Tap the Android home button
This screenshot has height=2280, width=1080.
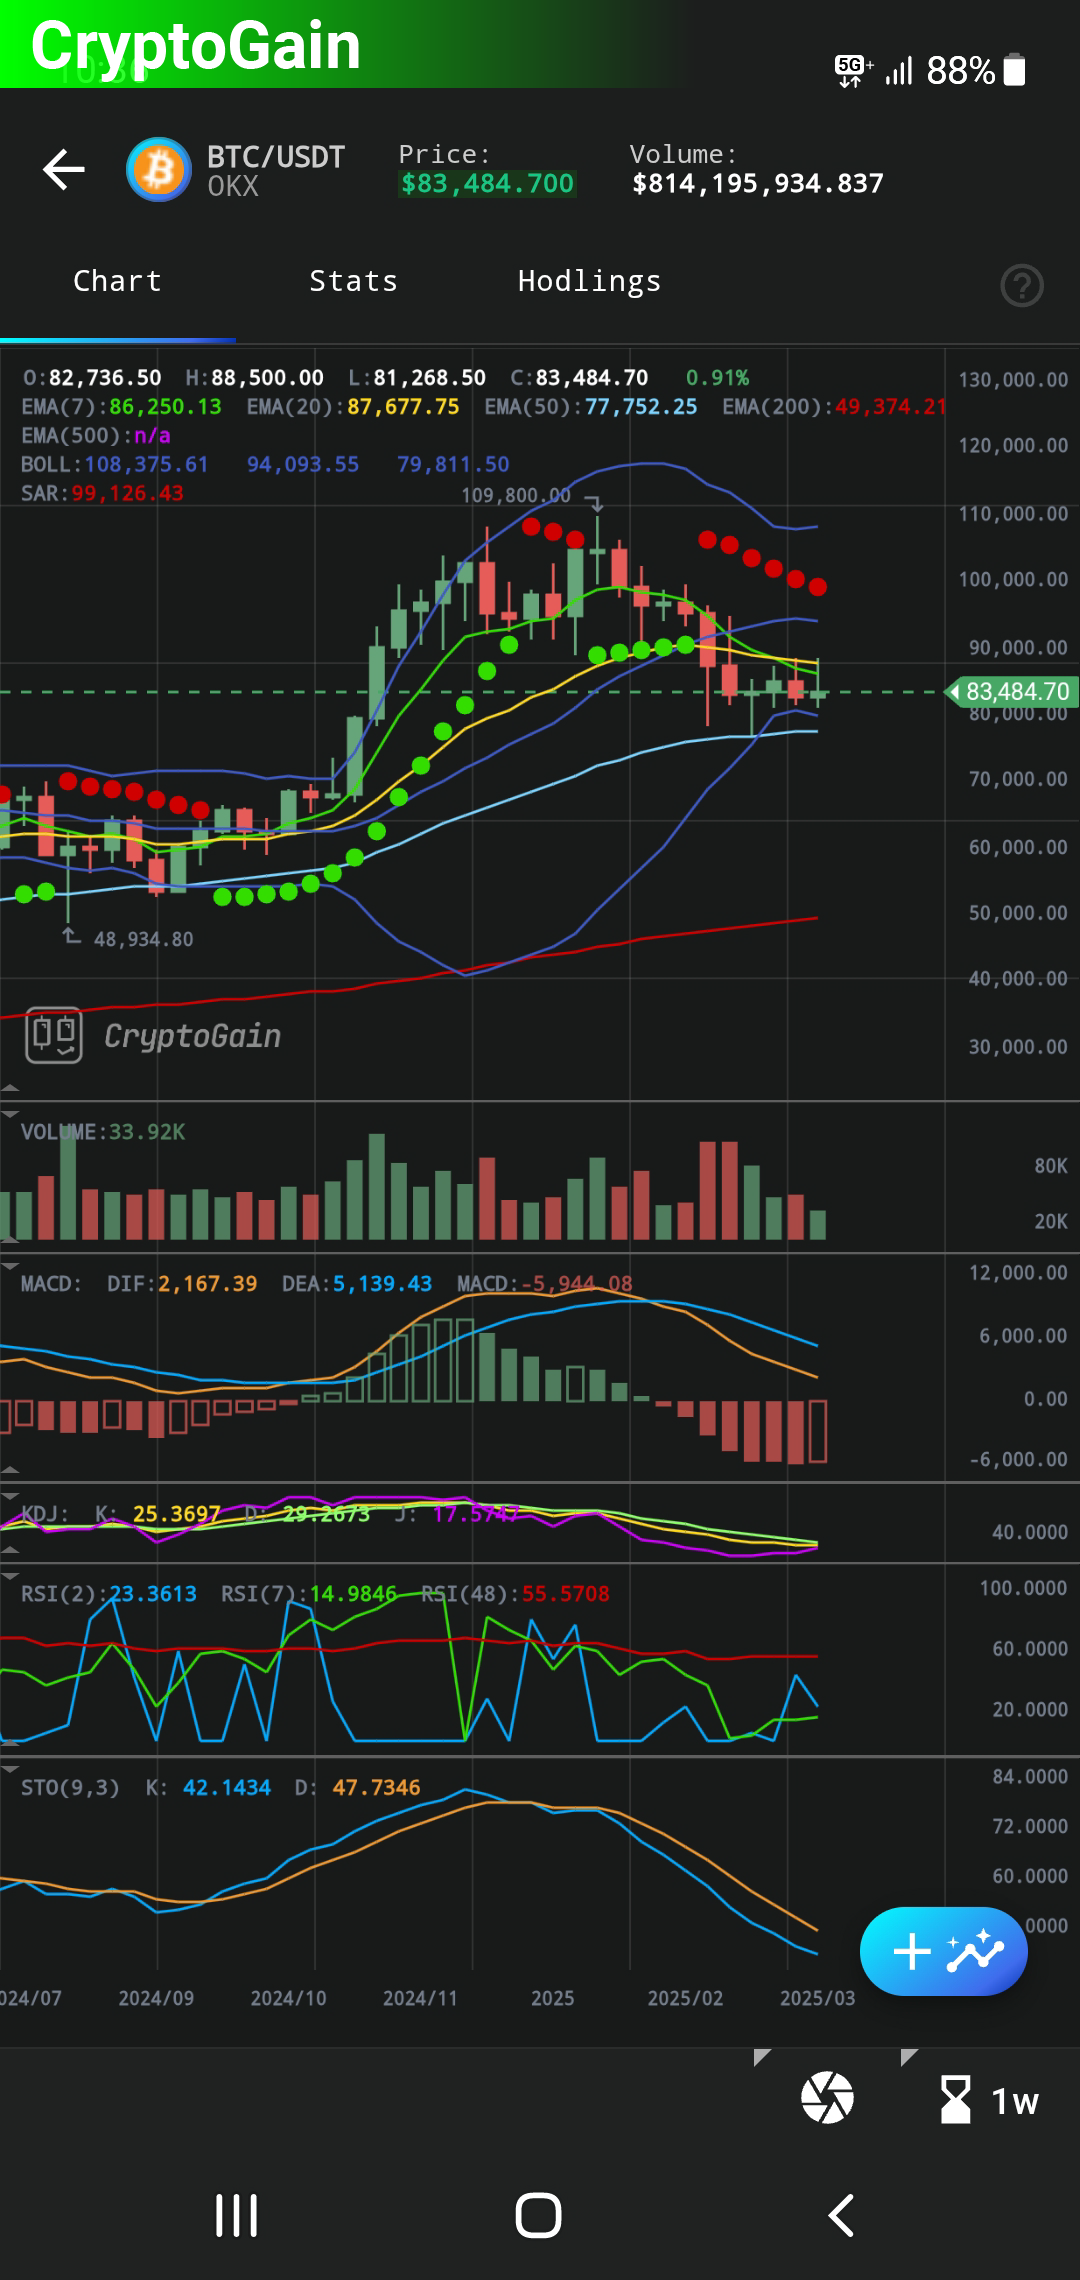point(539,2215)
